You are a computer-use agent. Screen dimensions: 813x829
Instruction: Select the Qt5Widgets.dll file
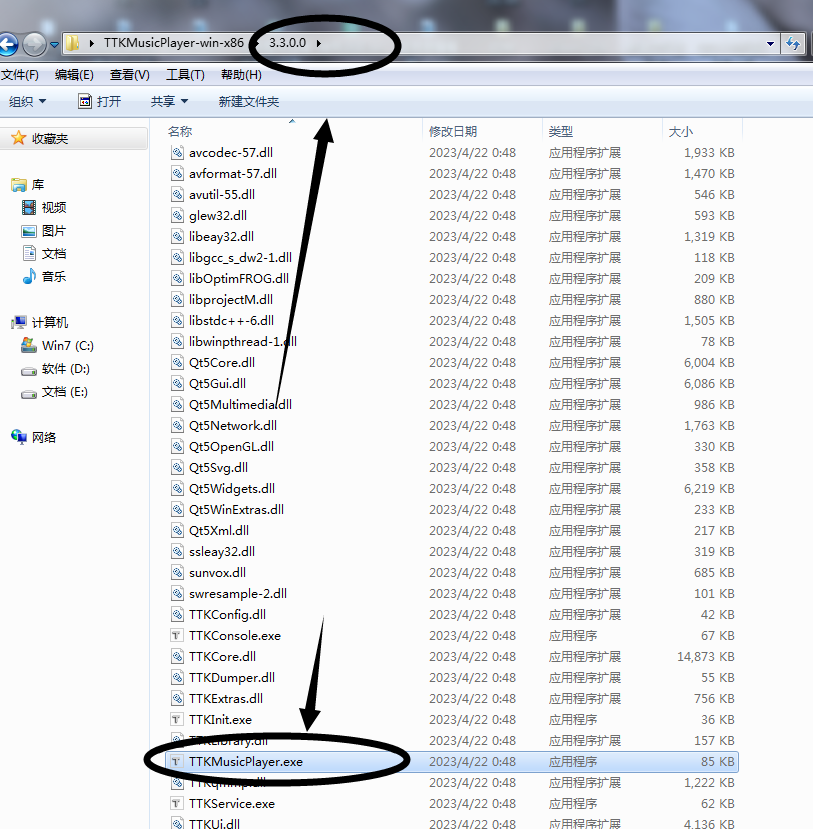(x=232, y=489)
